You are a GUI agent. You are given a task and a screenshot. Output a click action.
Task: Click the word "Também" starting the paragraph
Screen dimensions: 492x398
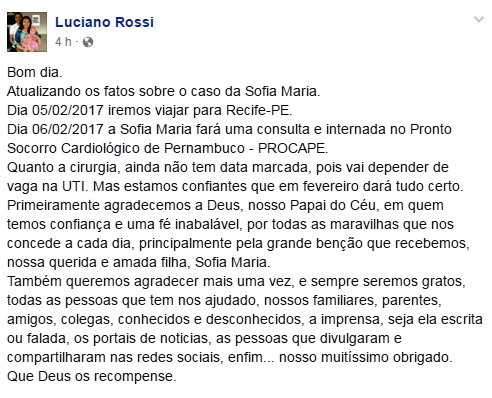[x=34, y=281]
